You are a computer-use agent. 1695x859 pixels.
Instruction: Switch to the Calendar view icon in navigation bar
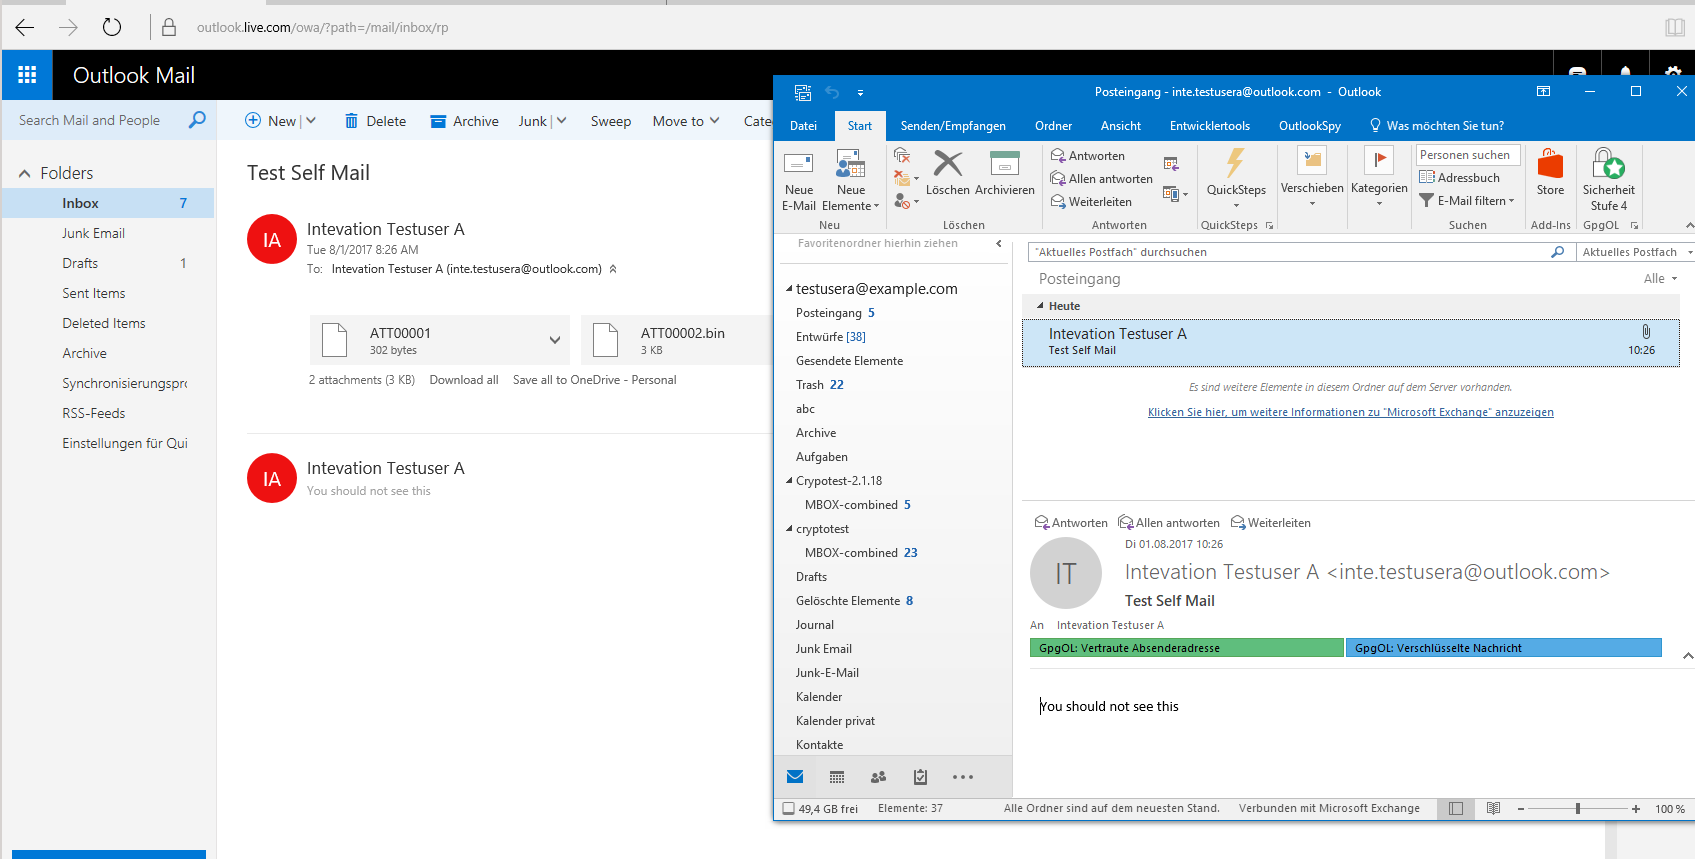tap(837, 777)
